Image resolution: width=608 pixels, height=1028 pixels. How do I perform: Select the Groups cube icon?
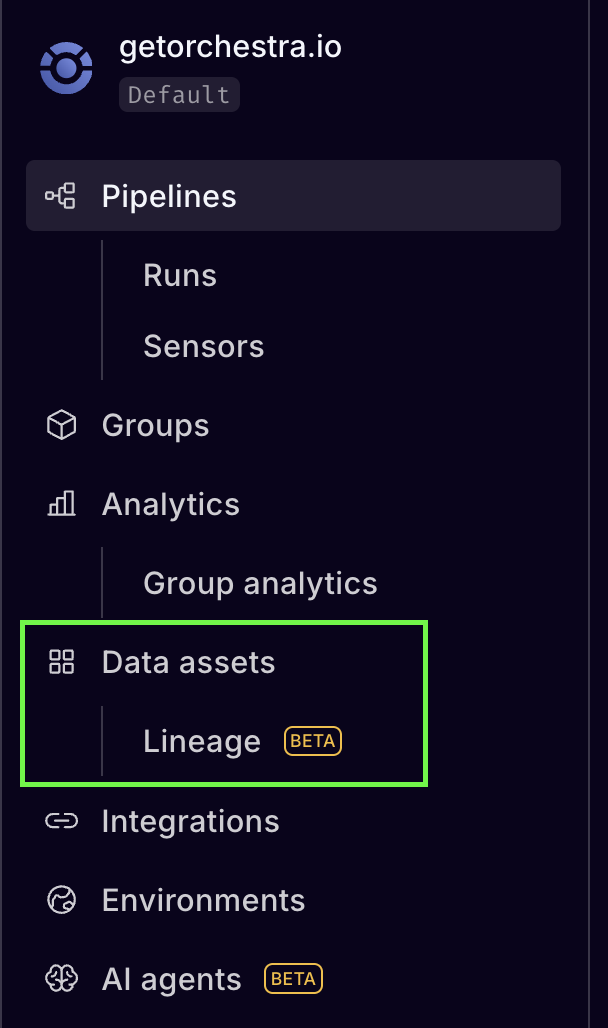coord(61,425)
